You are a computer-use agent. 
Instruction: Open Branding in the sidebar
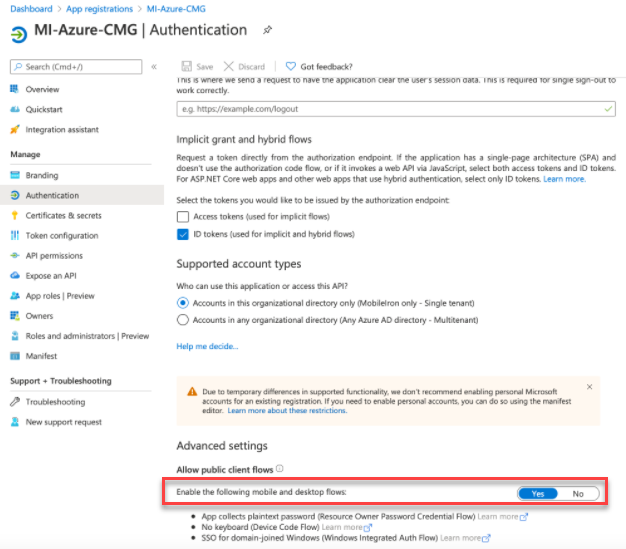coord(42,175)
